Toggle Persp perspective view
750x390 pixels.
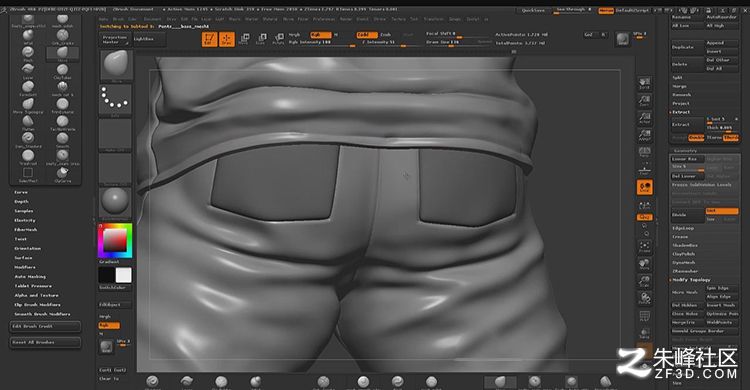tap(644, 152)
